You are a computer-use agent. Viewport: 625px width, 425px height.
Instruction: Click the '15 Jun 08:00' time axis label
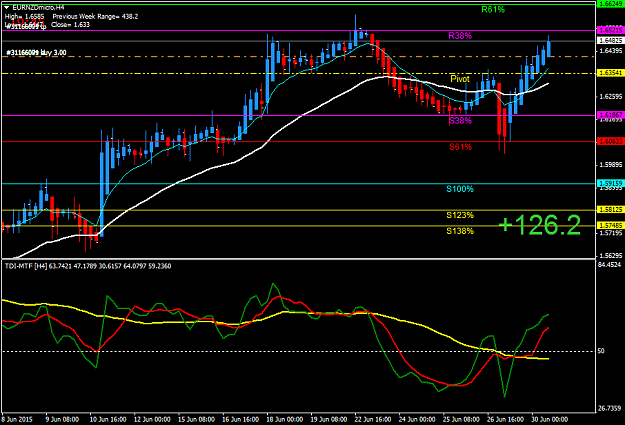point(197,419)
